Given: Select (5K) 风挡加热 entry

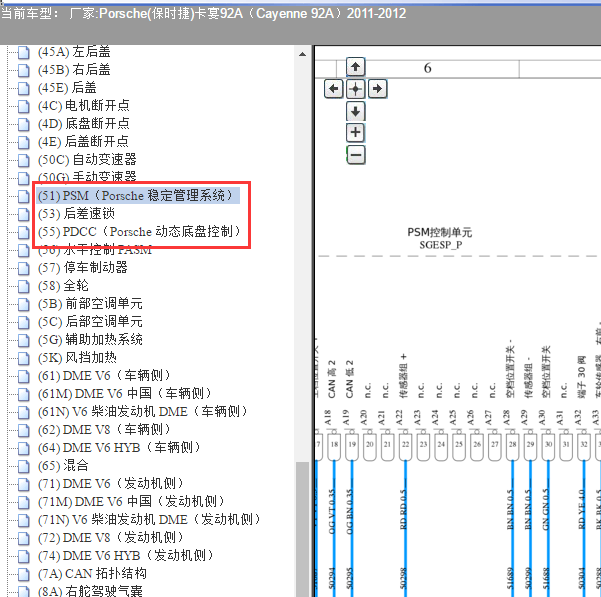Looking at the screenshot, I should (x=77, y=358).
